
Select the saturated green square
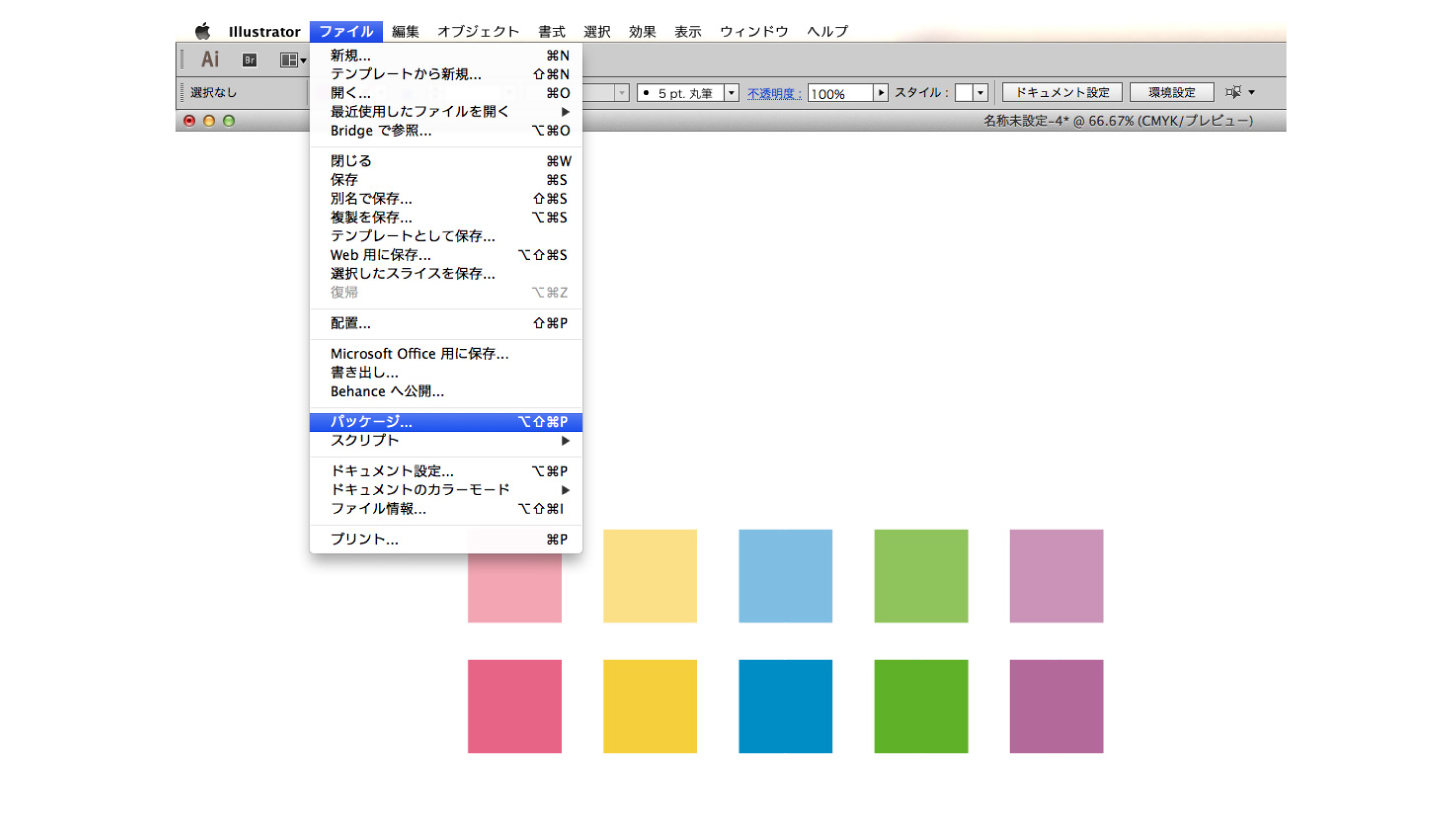(921, 706)
